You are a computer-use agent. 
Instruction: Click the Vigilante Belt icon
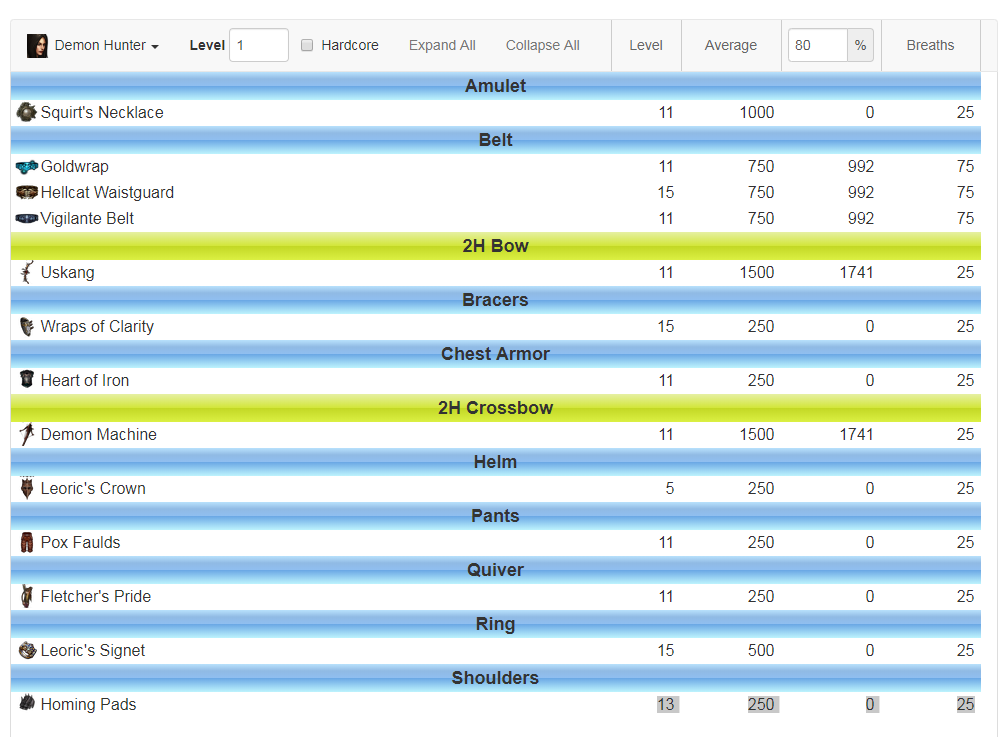26,219
